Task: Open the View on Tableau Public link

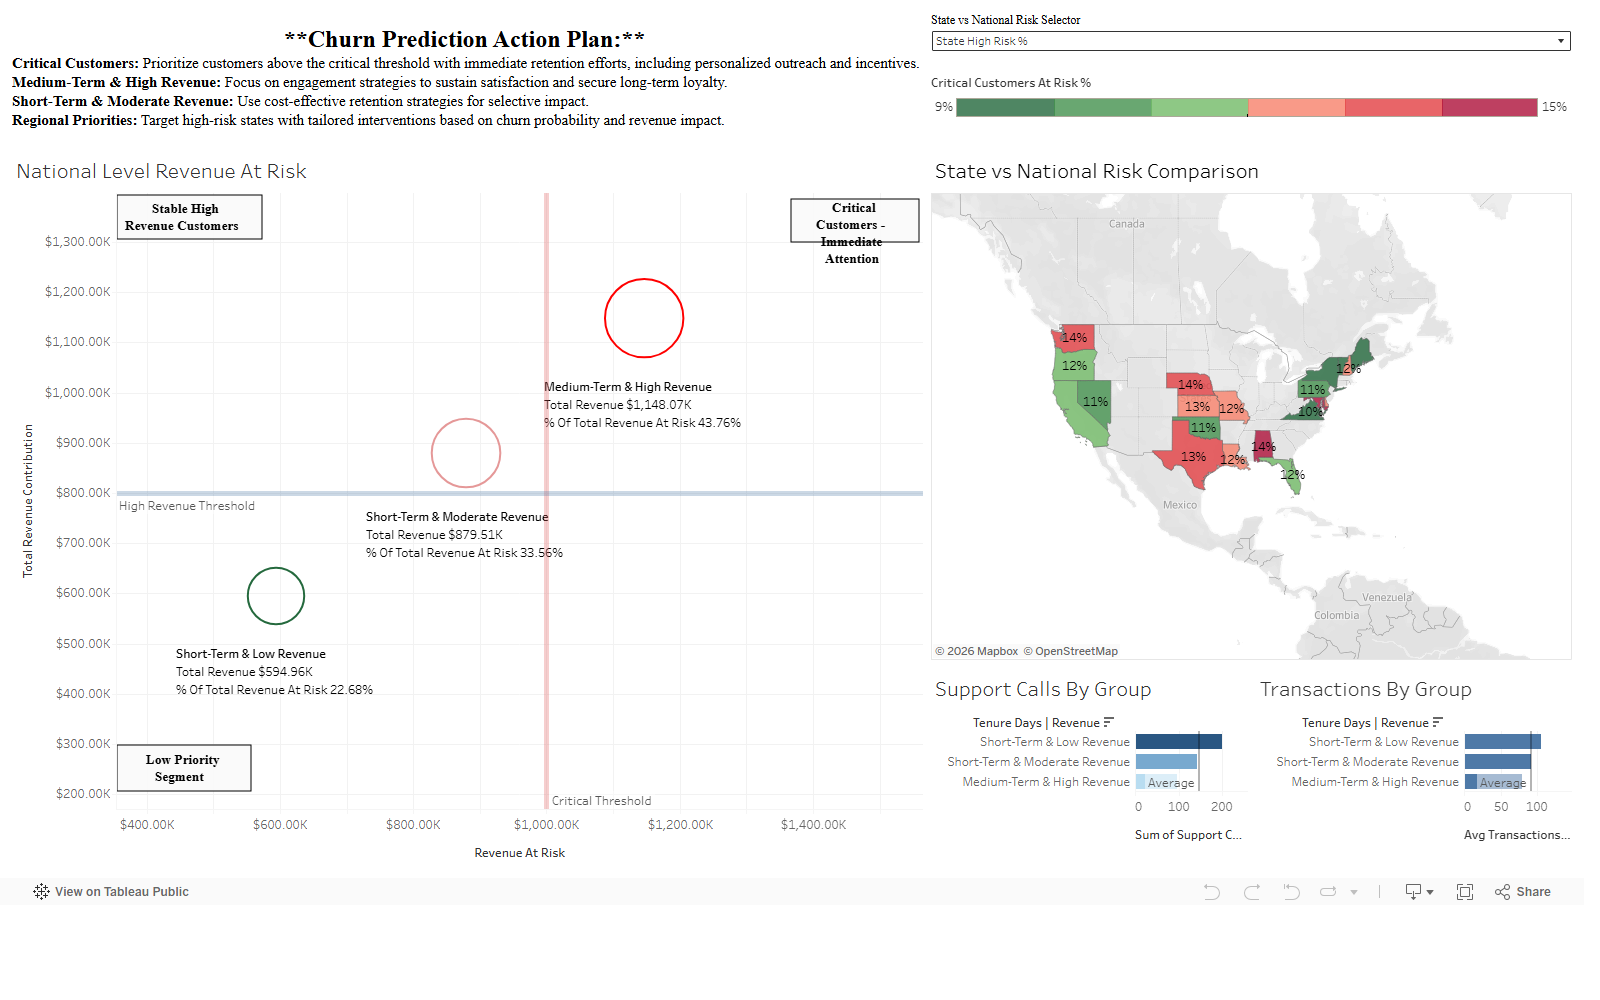Action: point(122,892)
